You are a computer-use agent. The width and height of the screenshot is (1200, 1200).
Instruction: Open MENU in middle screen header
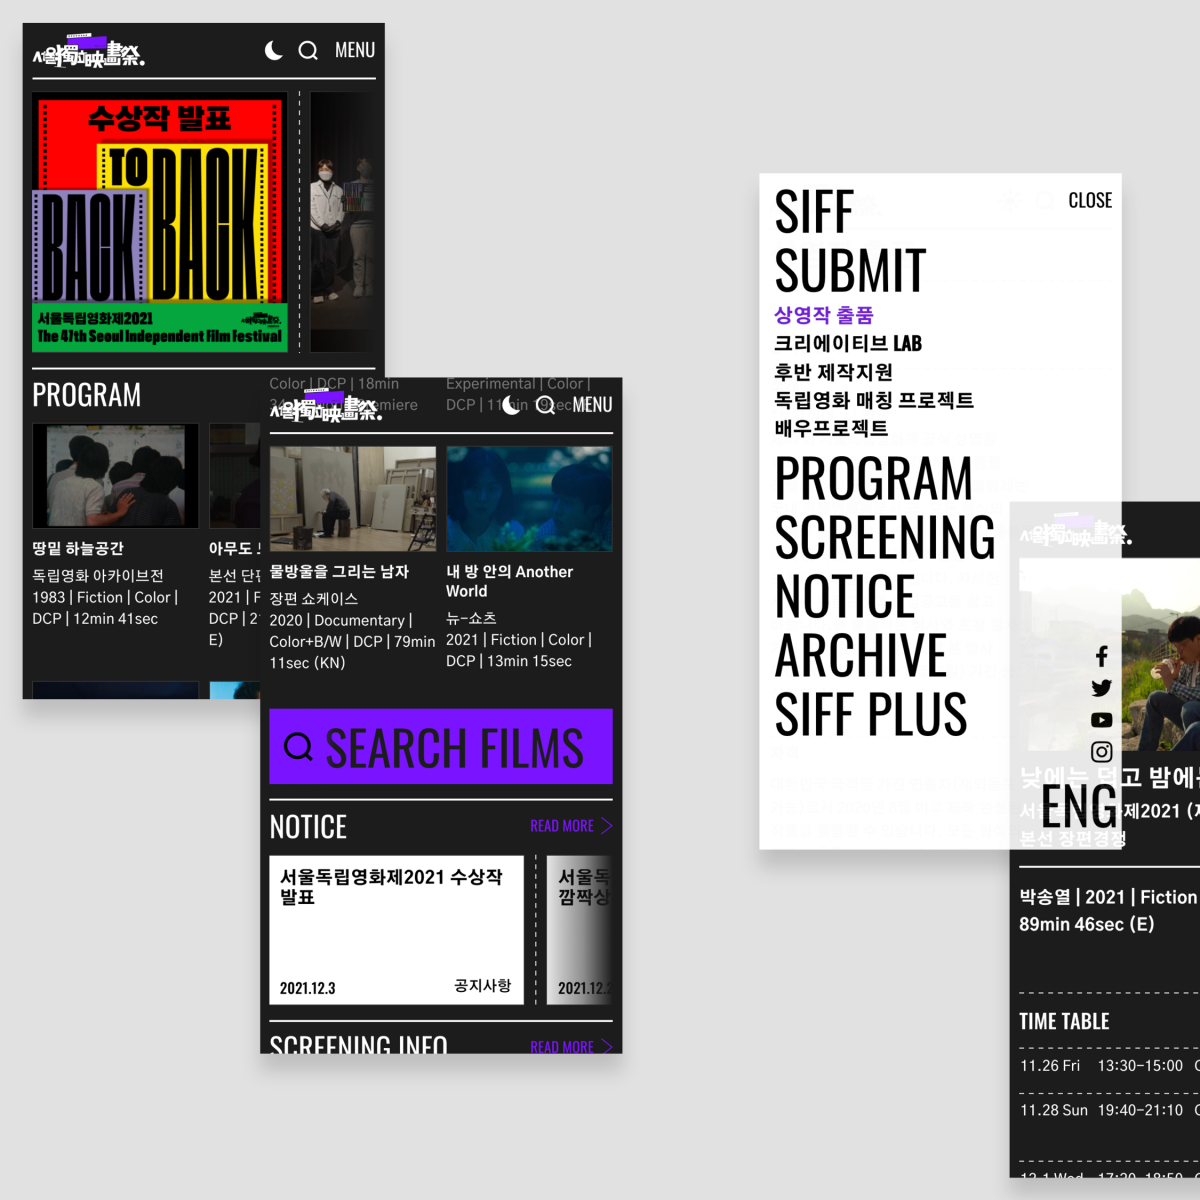click(x=592, y=405)
